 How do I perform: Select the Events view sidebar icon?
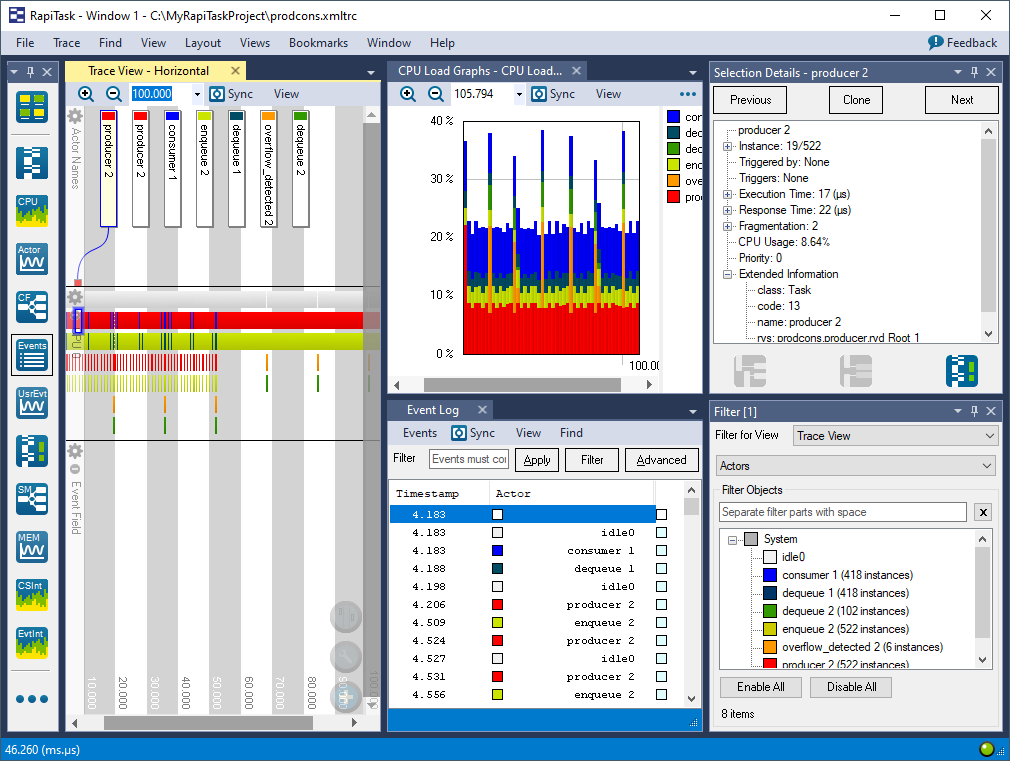(x=32, y=355)
